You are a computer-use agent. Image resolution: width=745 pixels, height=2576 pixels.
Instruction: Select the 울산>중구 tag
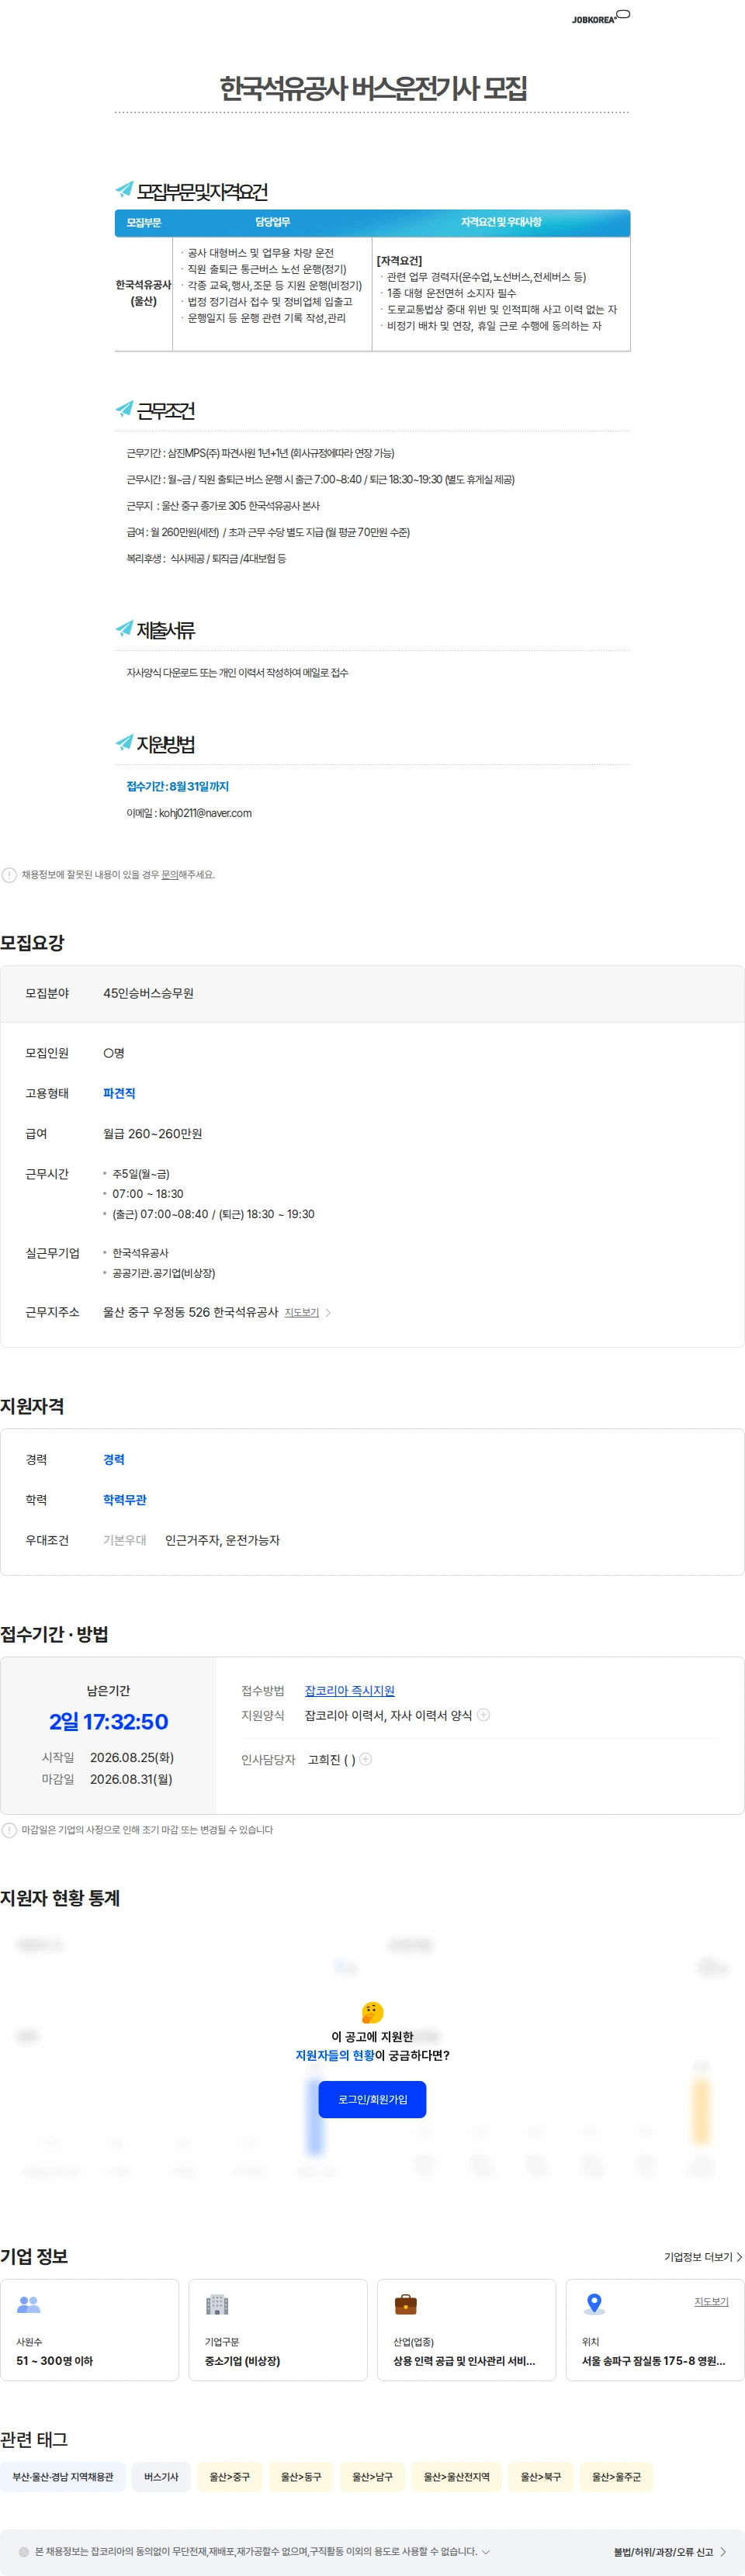[x=229, y=2476]
